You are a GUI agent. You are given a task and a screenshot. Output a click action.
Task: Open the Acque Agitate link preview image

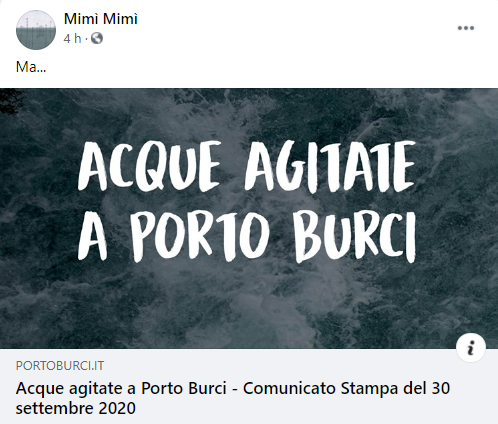coord(249,218)
